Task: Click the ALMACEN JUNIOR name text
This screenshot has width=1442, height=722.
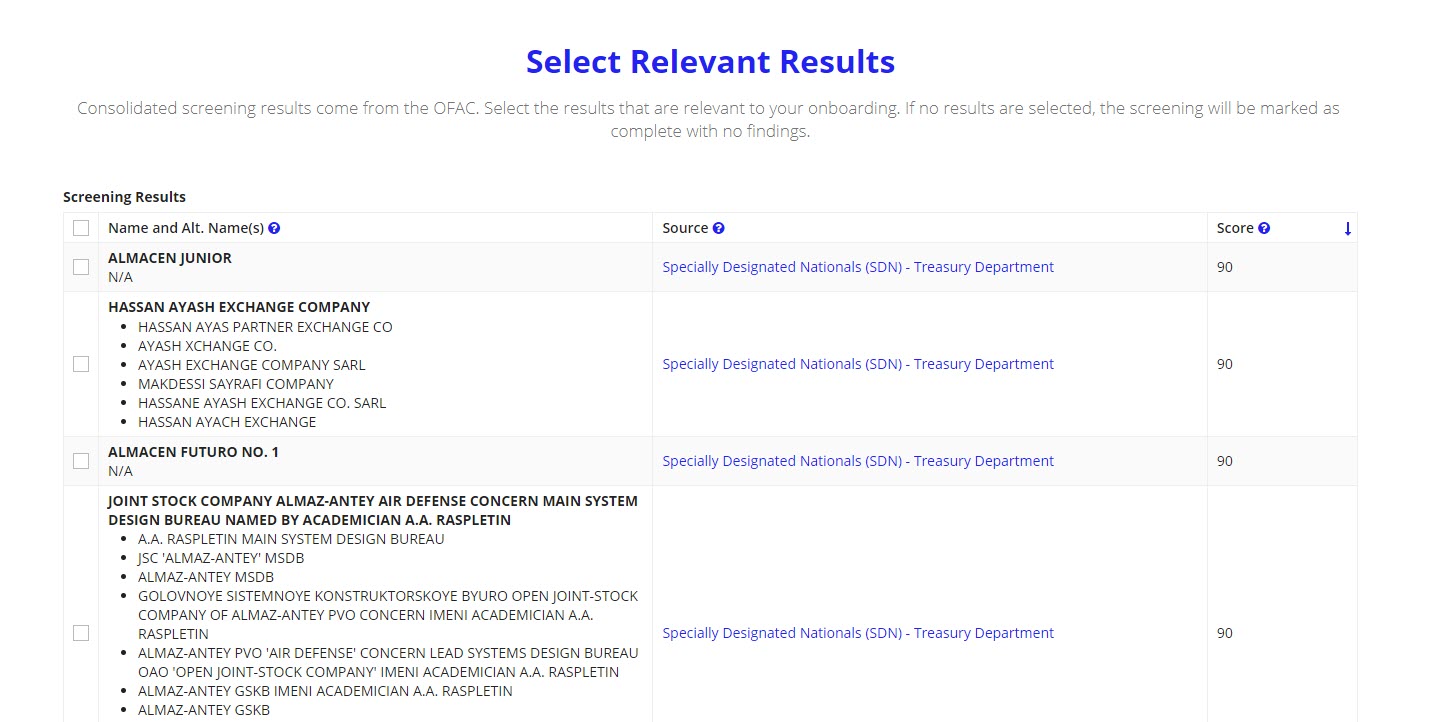Action: coord(169,257)
